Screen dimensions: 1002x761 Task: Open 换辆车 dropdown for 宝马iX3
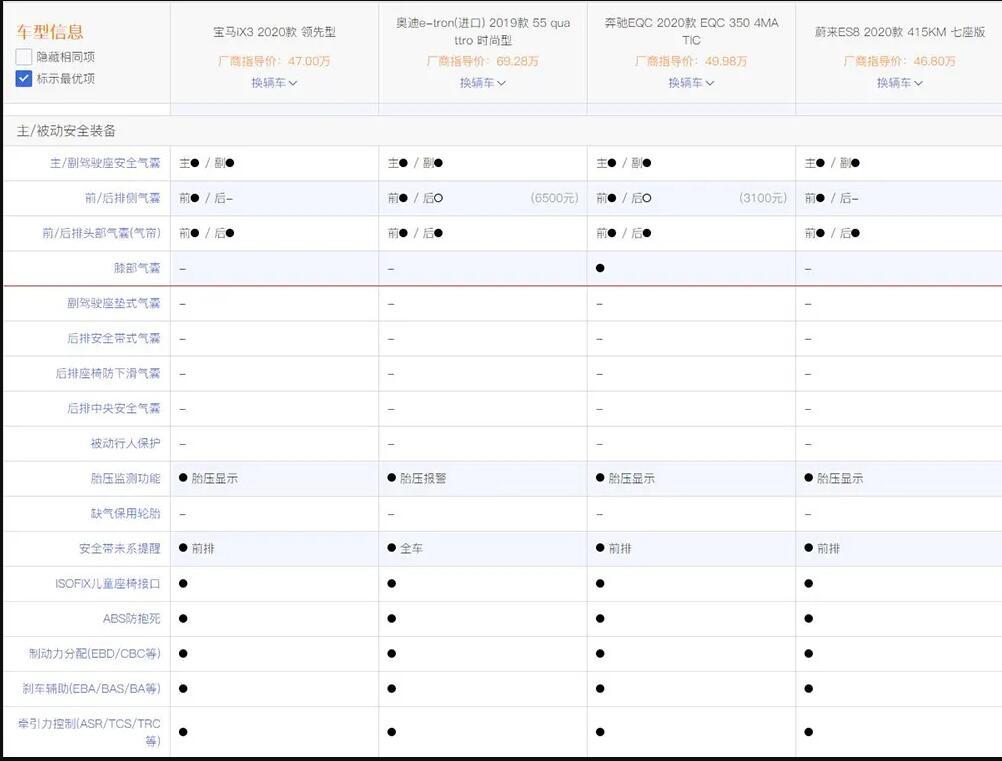pyautogui.click(x=274, y=83)
